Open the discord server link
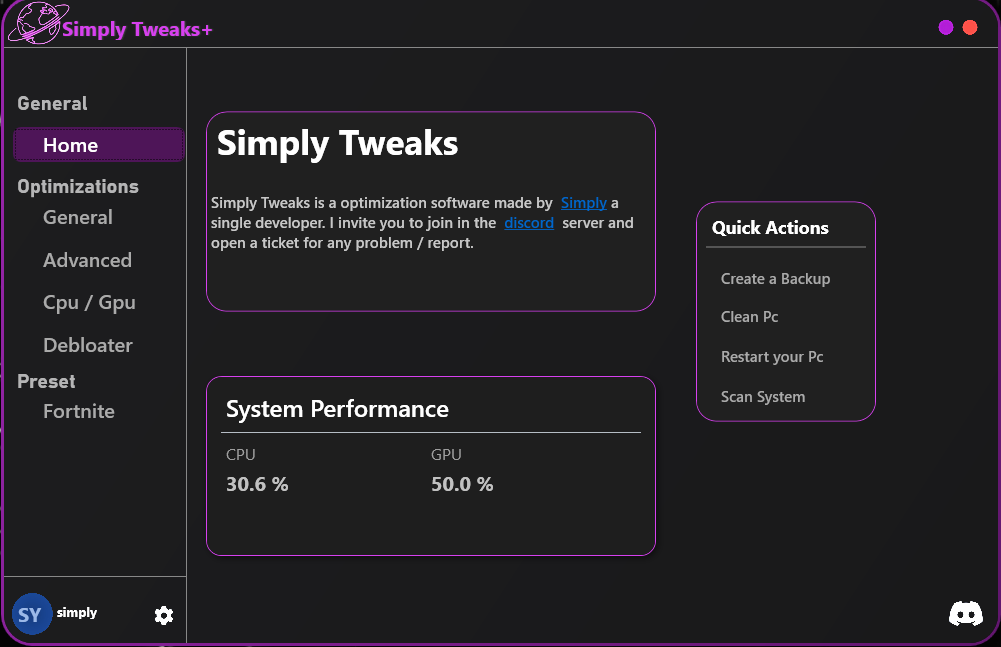The image size is (1001, 647). tap(529, 222)
